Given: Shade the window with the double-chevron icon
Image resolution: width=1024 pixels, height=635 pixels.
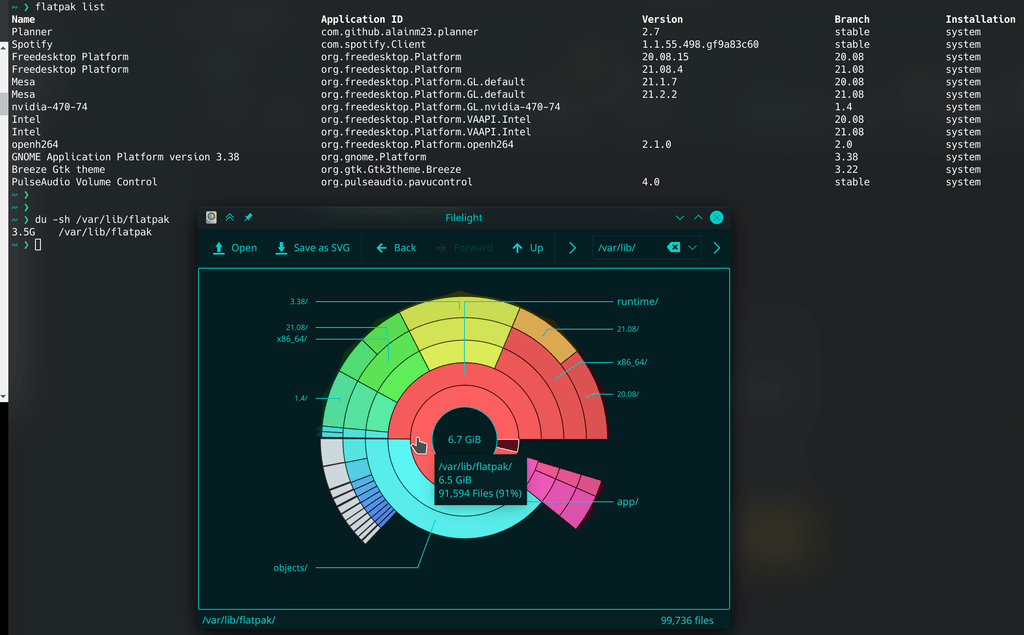Looking at the screenshot, I should pyautogui.click(x=229, y=217).
